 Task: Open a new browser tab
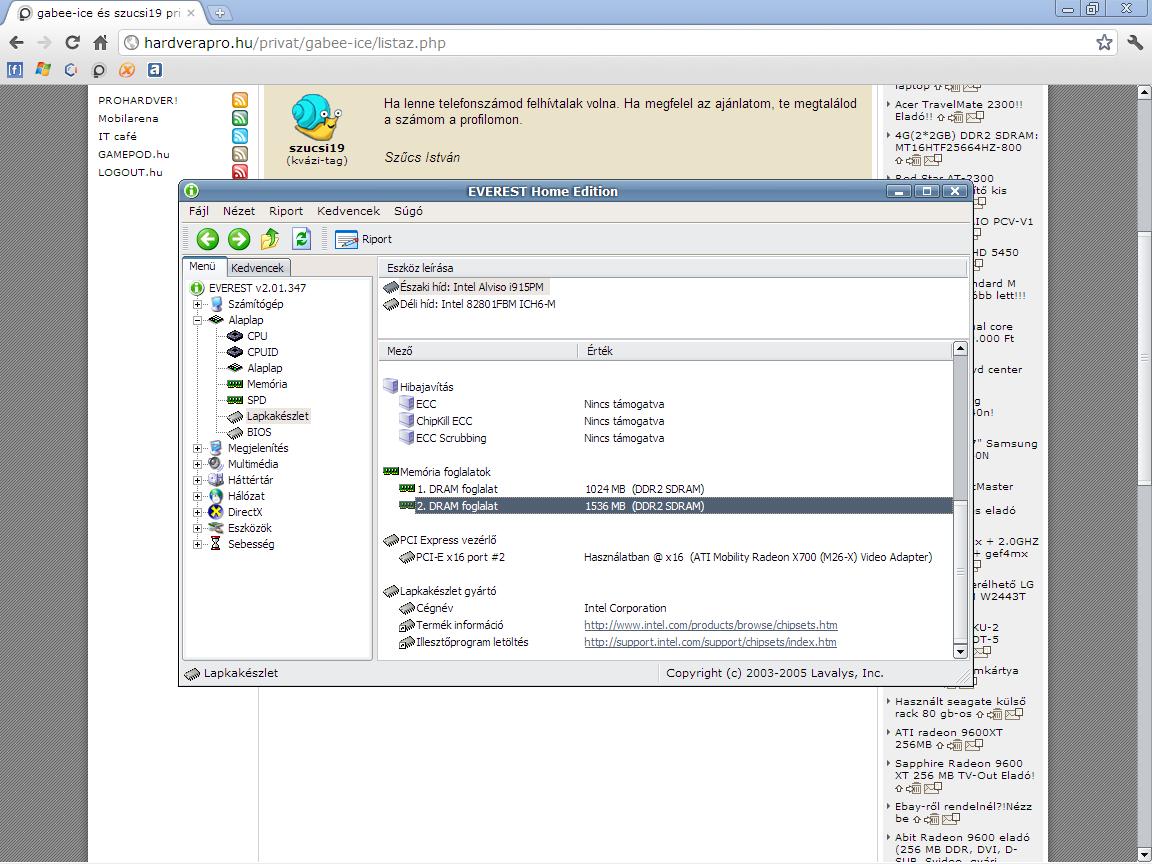(220, 13)
